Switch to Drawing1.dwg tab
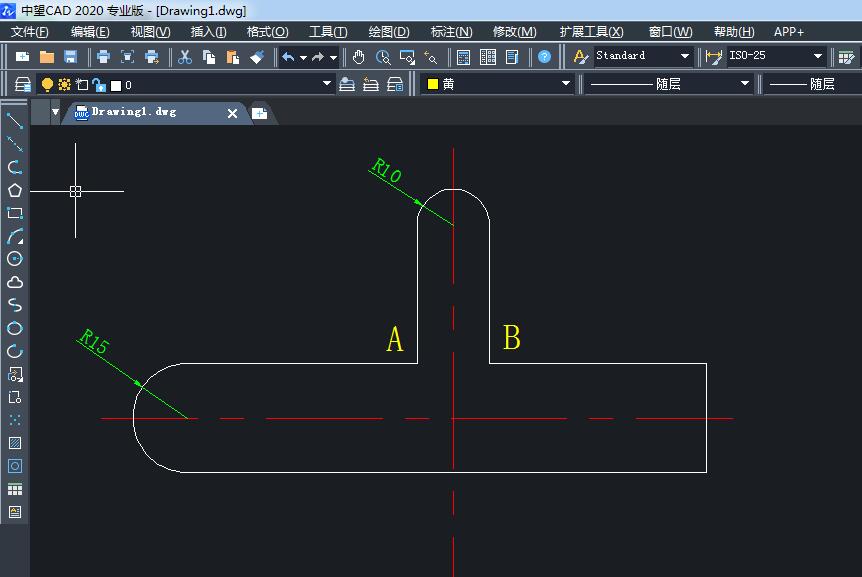Screen dimensions: 862x577 pyautogui.click(x=134, y=112)
